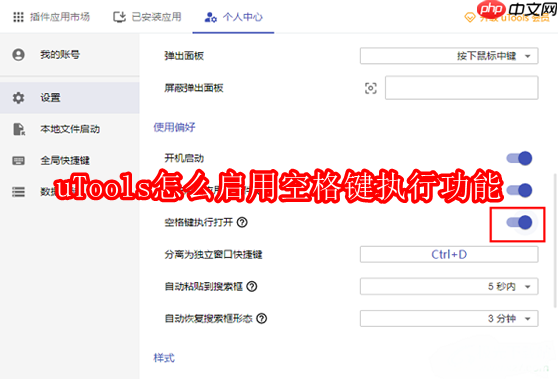The height and width of the screenshot is (379, 558).
Task: Toggle the 开机启动 switch
Action: point(519,158)
